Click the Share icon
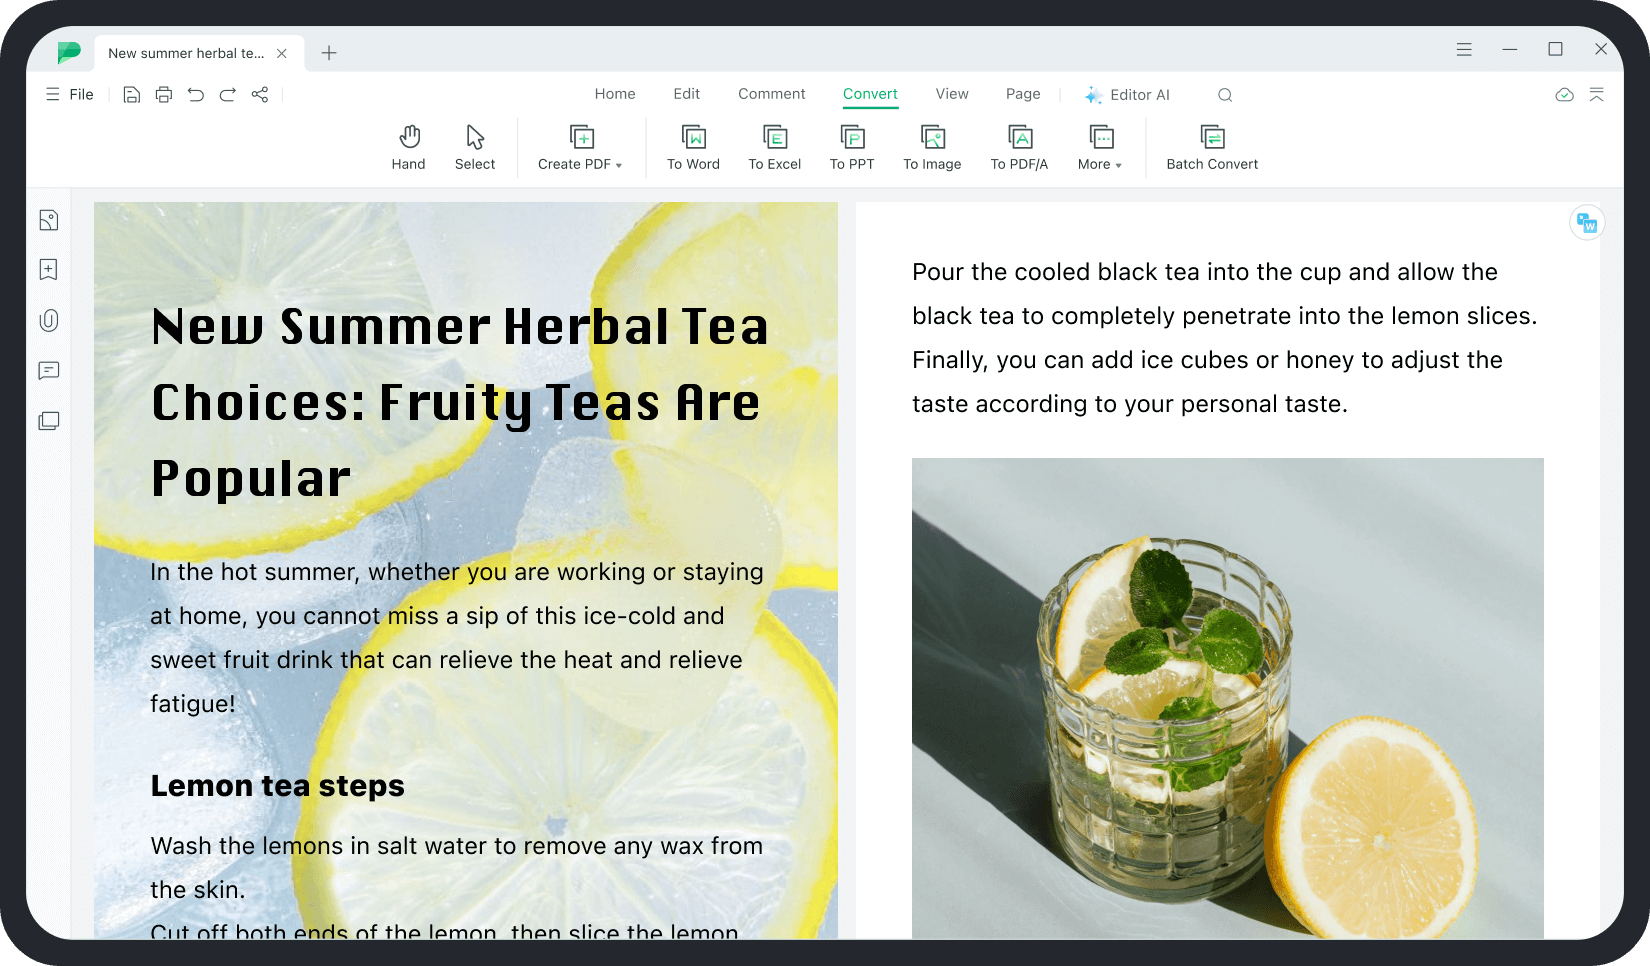Image resolution: width=1650 pixels, height=966 pixels. 260,94
